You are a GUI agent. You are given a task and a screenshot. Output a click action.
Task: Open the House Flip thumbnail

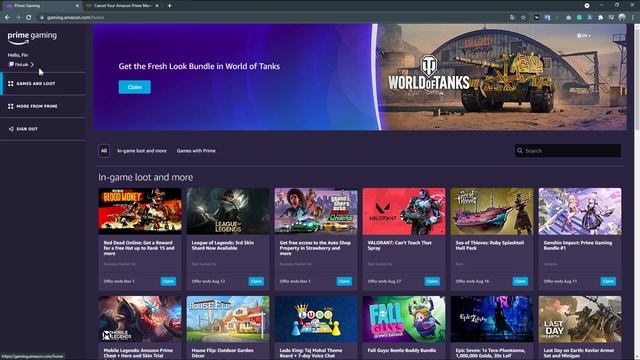228,319
